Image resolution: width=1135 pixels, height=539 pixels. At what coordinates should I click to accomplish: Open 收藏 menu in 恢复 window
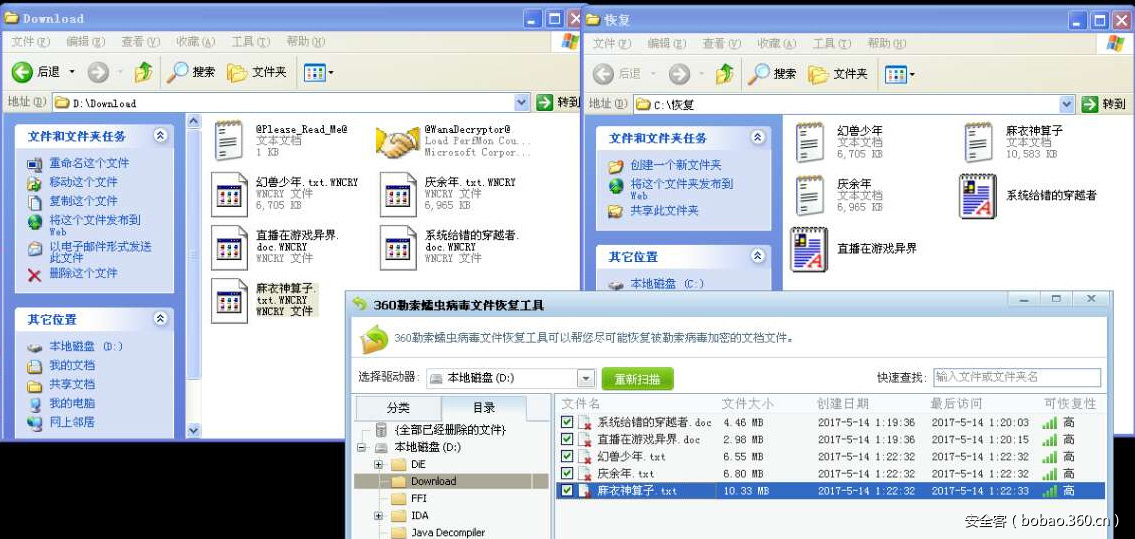777,43
